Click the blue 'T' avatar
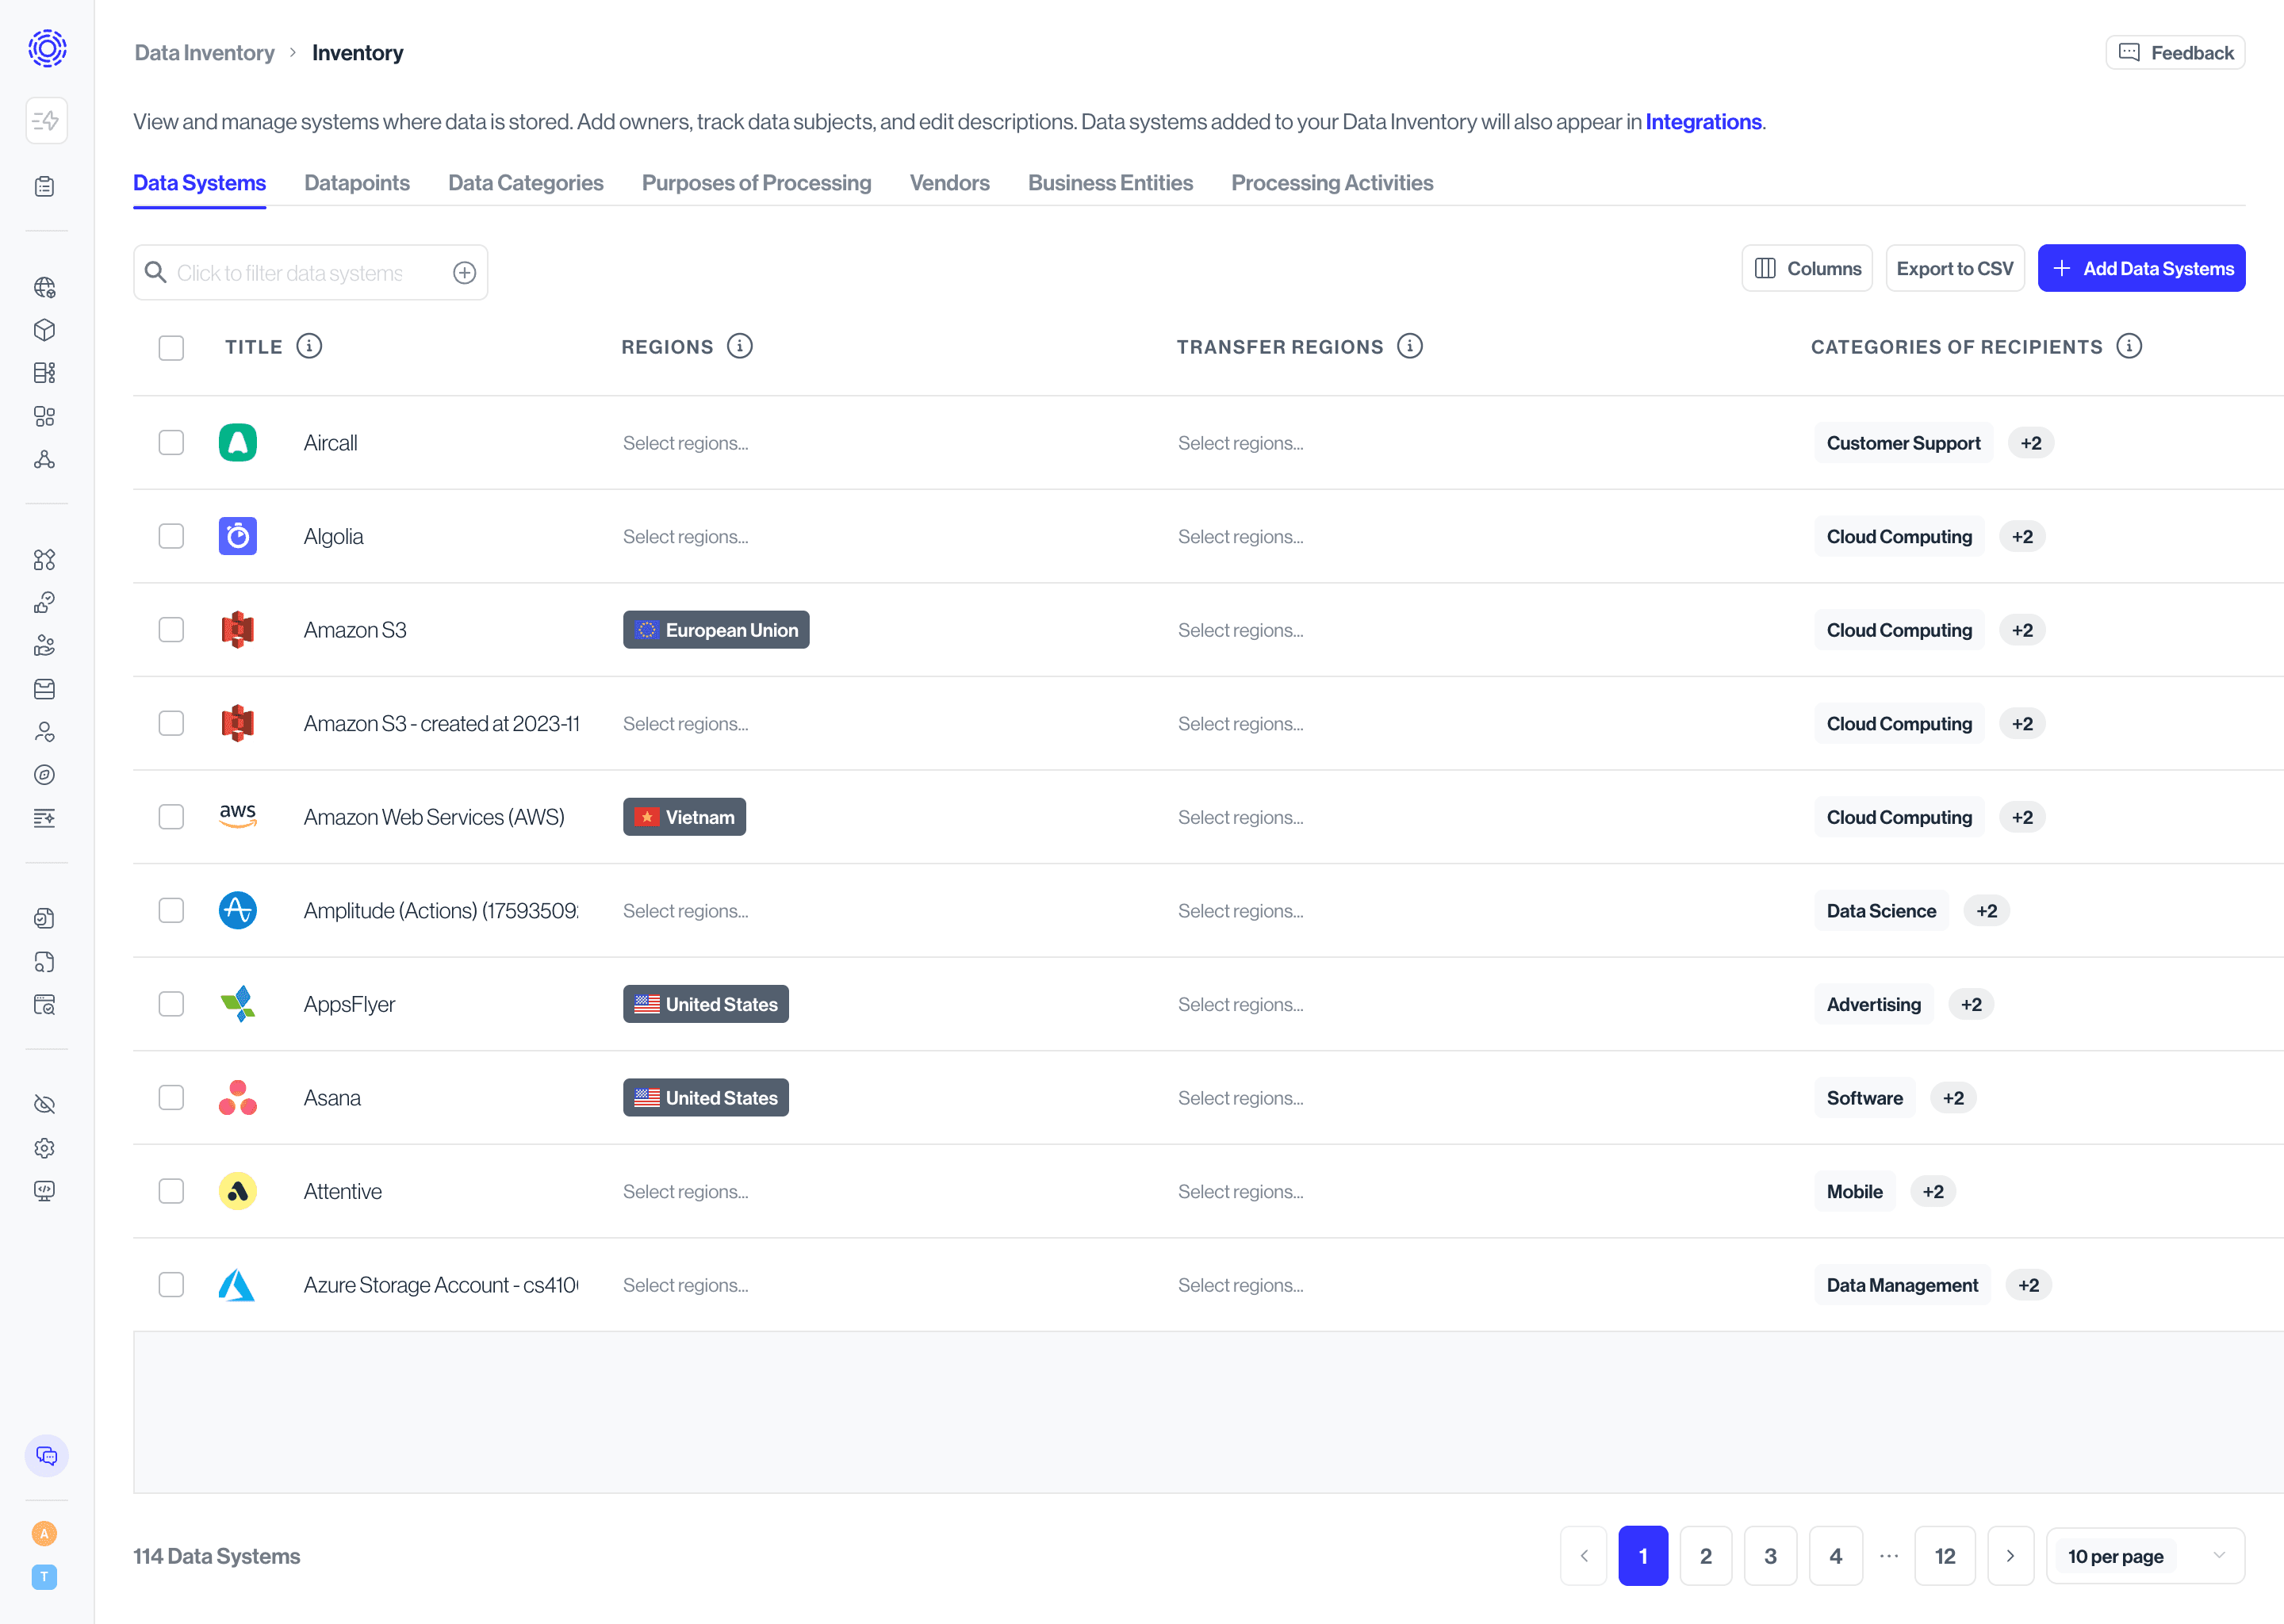The height and width of the screenshot is (1624, 2284). tap(45, 1577)
